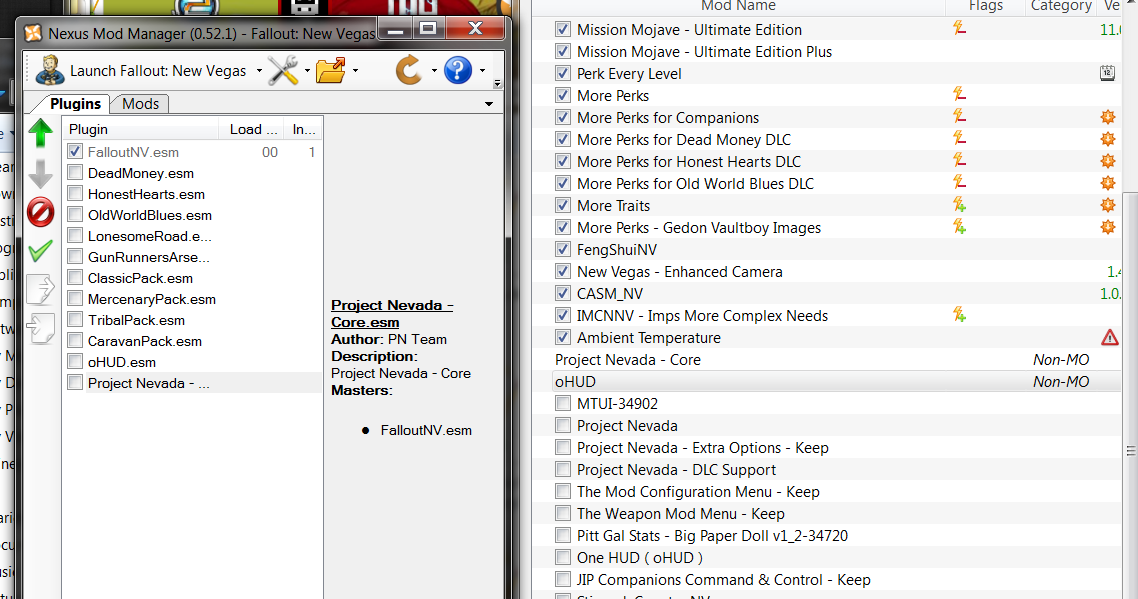Click the calendar icon on Perk Every Level
This screenshot has width=1138, height=599.
tap(1108, 73)
